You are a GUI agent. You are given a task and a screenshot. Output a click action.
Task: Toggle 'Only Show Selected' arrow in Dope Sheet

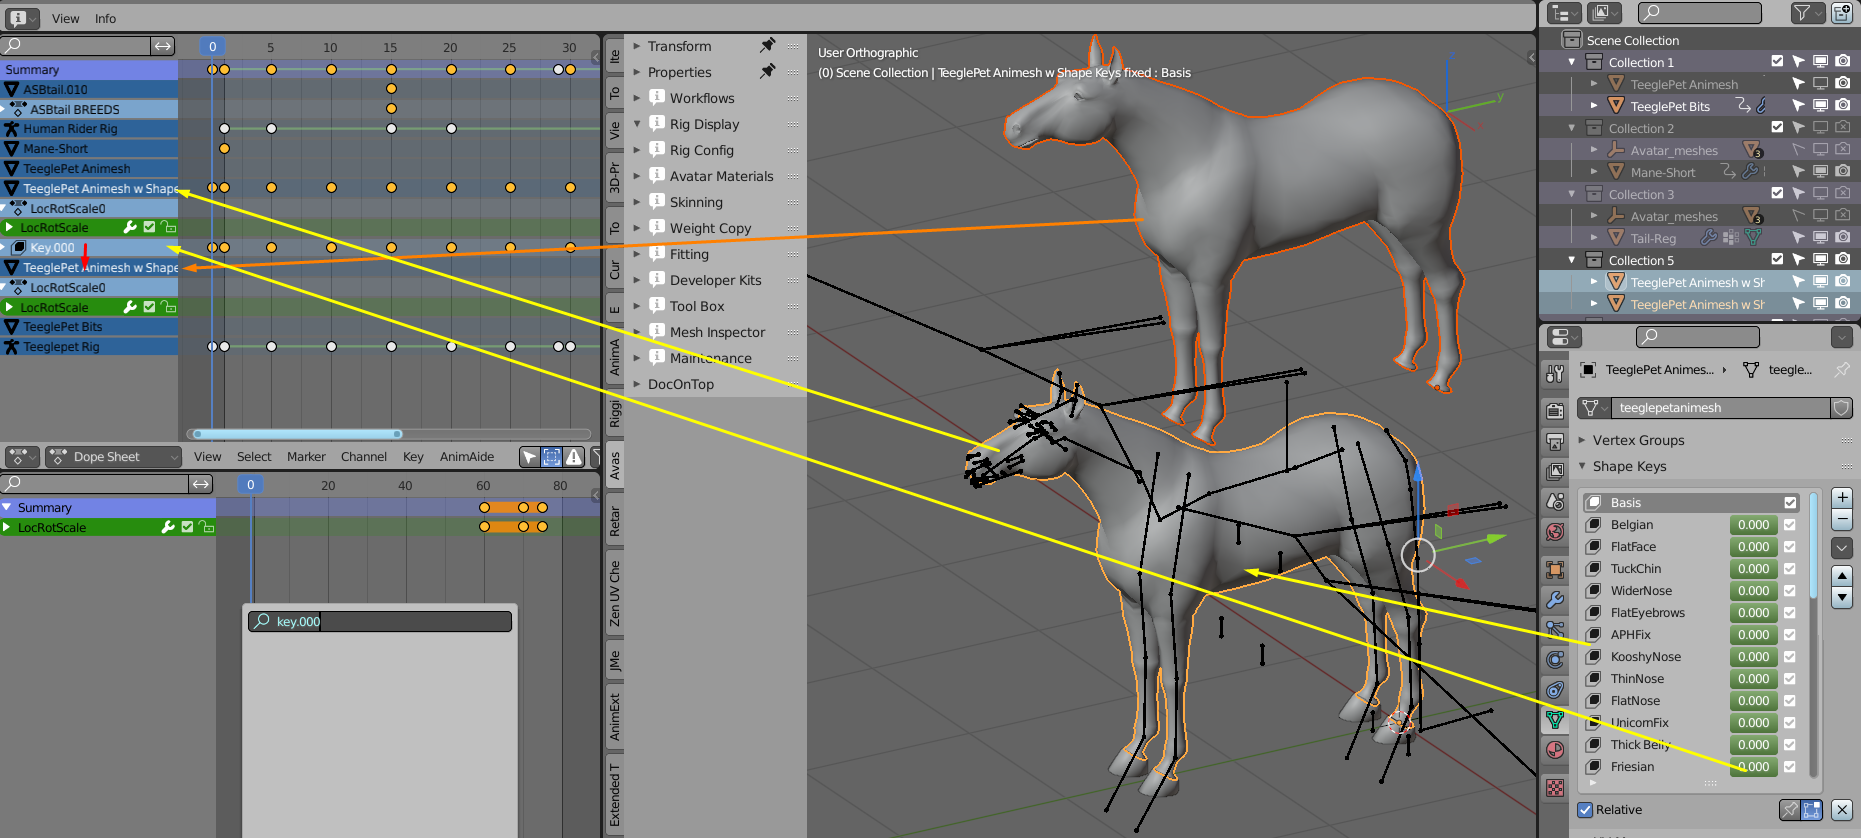coord(530,457)
